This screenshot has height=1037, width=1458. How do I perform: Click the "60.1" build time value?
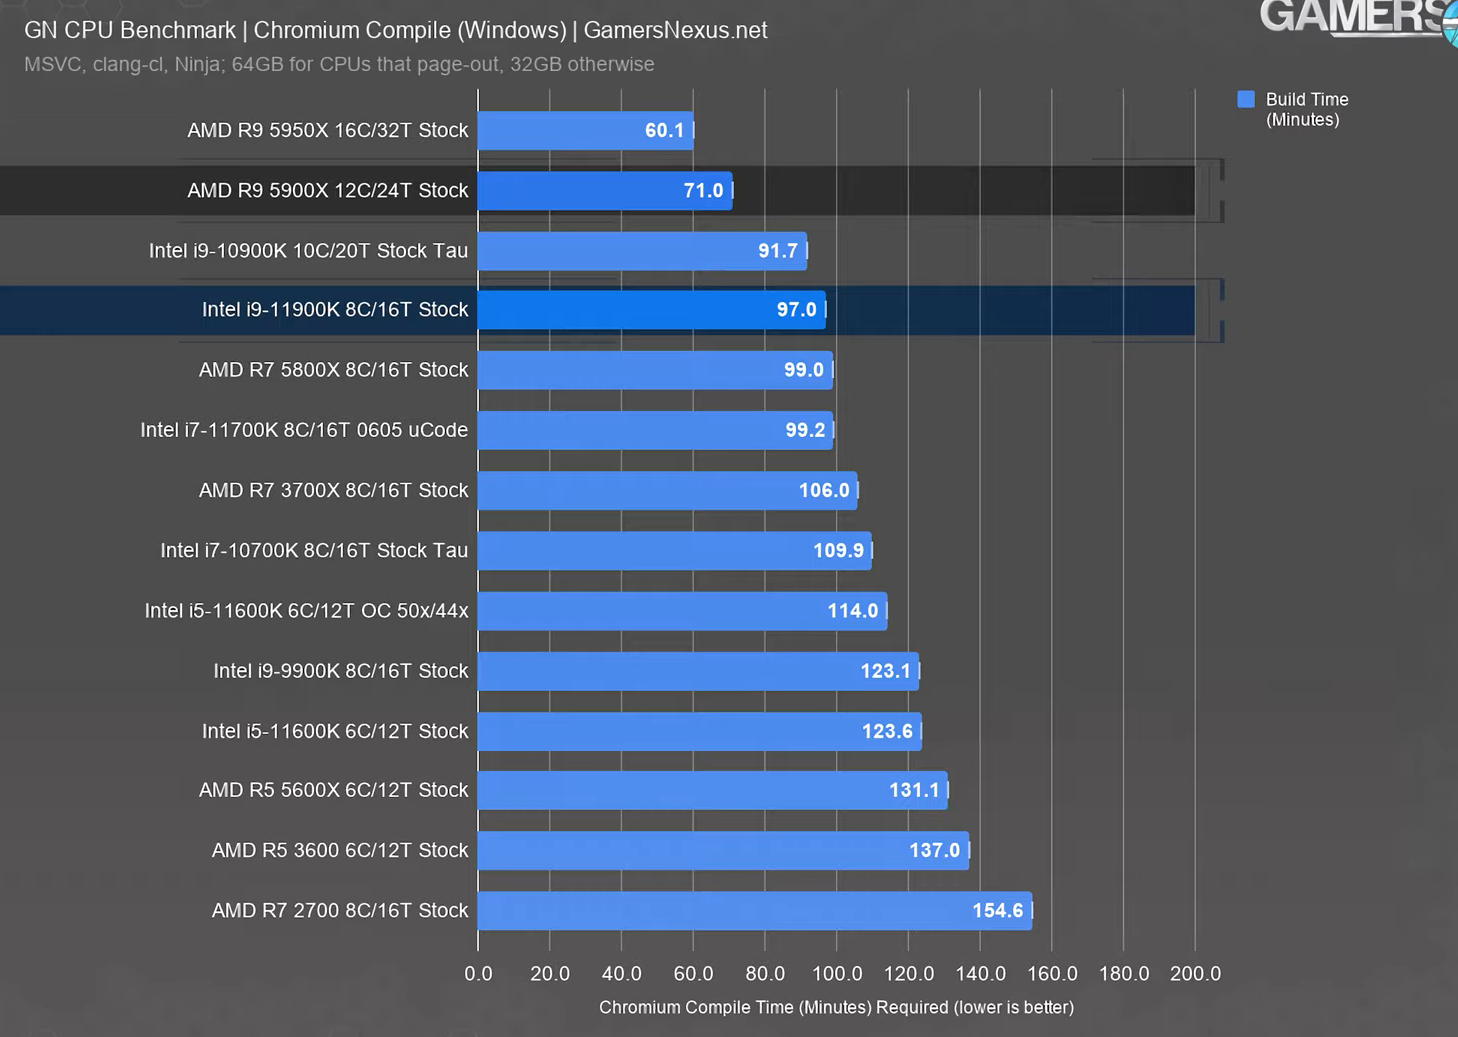(664, 130)
